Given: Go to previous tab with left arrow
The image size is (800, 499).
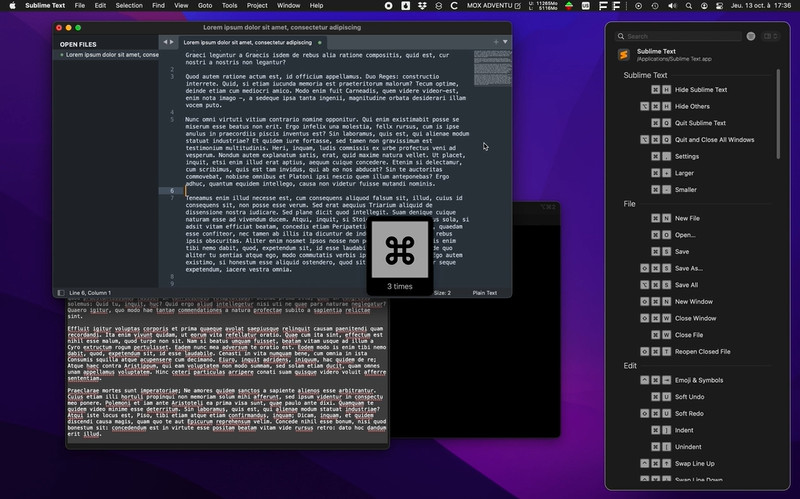Looking at the screenshot, I should [x=165, y=42].
